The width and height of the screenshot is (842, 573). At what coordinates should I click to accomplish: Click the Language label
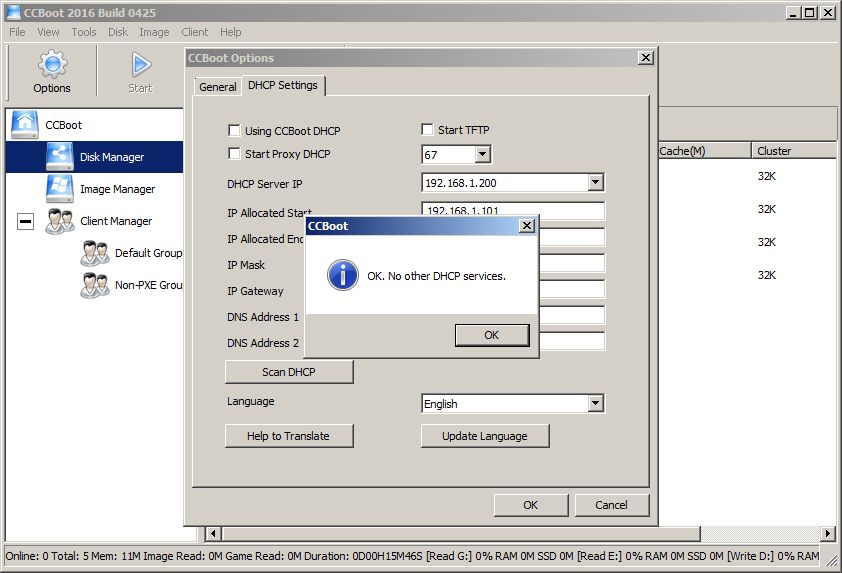click(x=251, y=401)
